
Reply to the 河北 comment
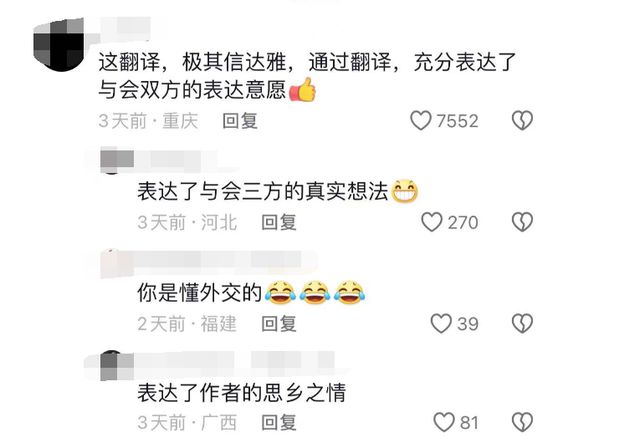pos(279,222)
